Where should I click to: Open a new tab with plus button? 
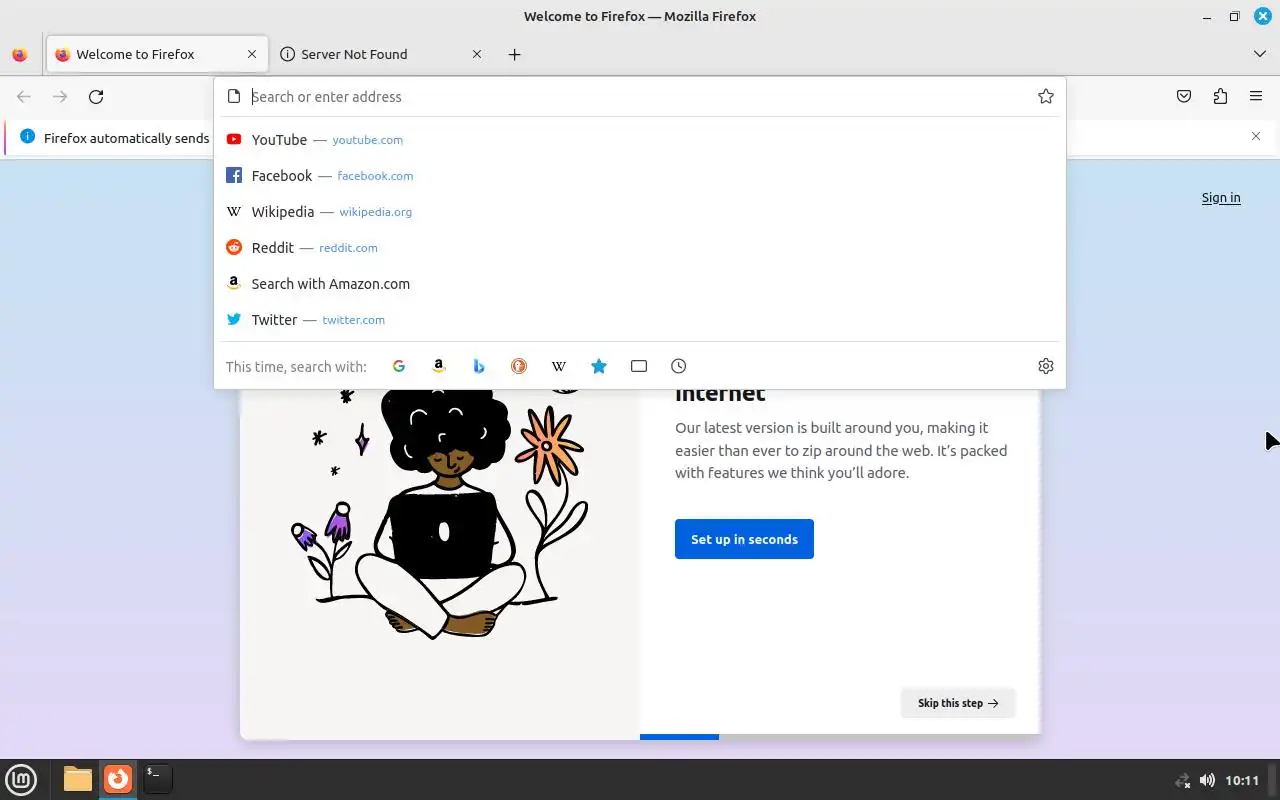coord(514,55)
